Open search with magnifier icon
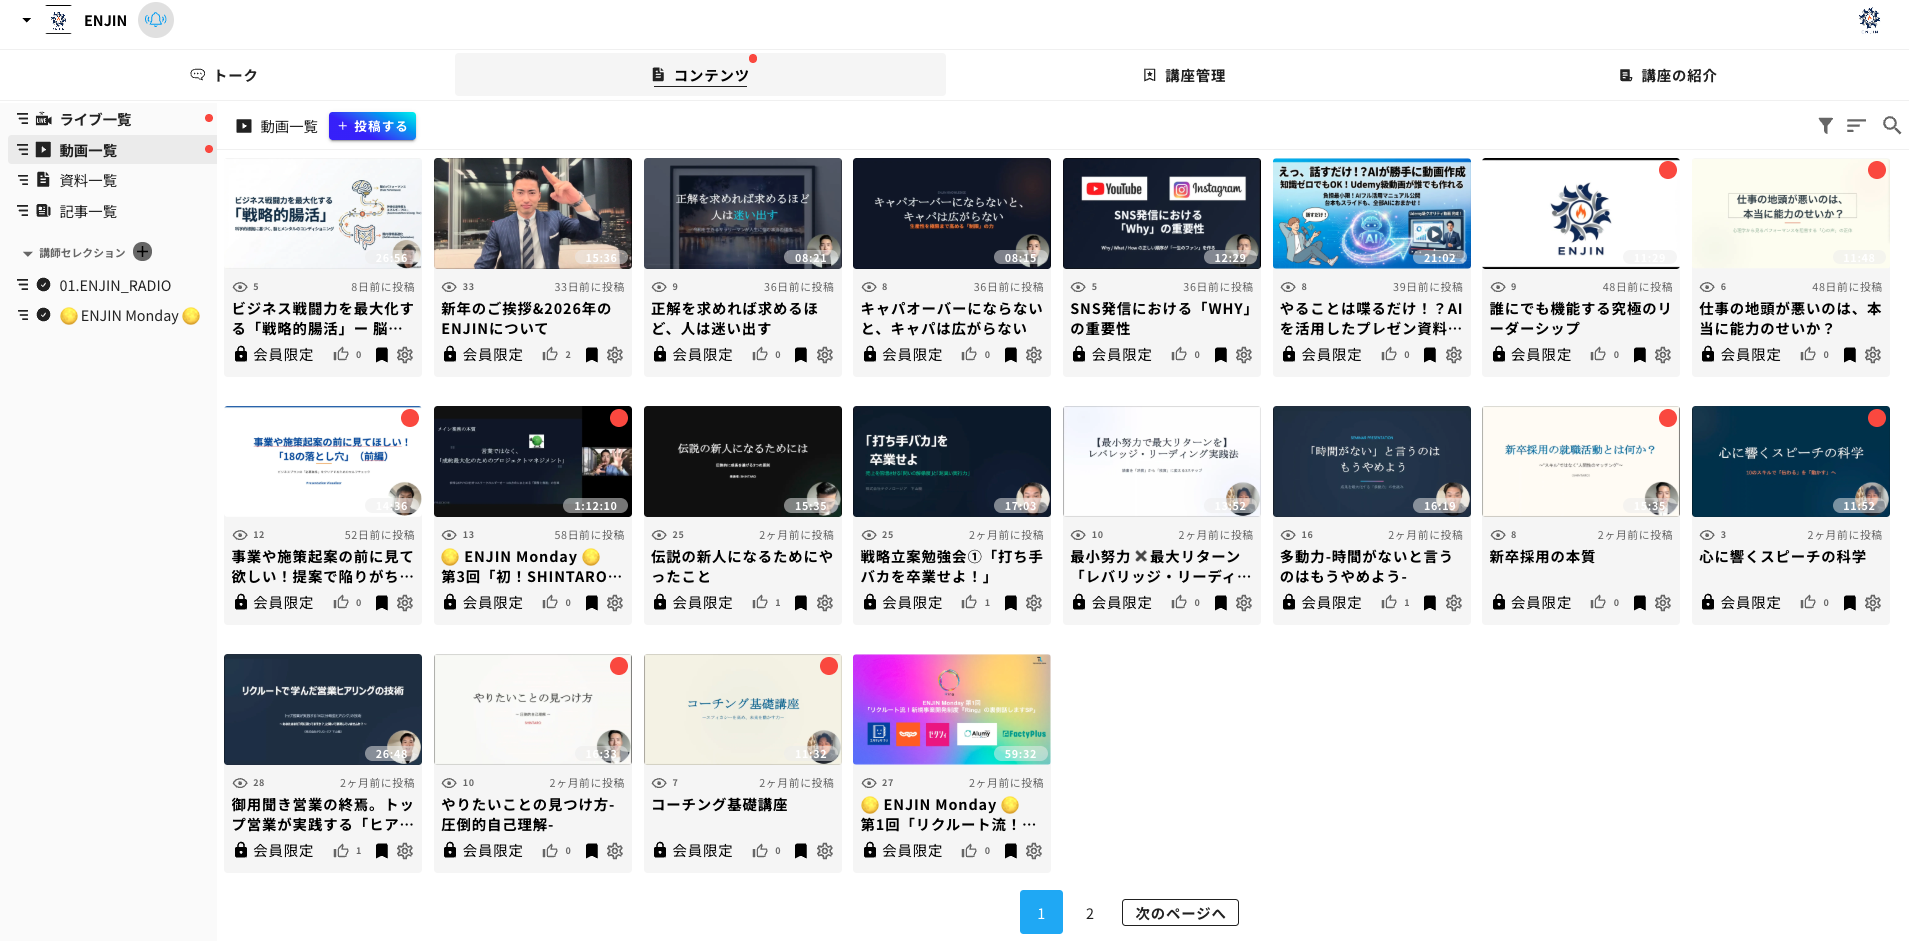The height and width of the screenshot is (941, 1909). tap(1891, 125)
